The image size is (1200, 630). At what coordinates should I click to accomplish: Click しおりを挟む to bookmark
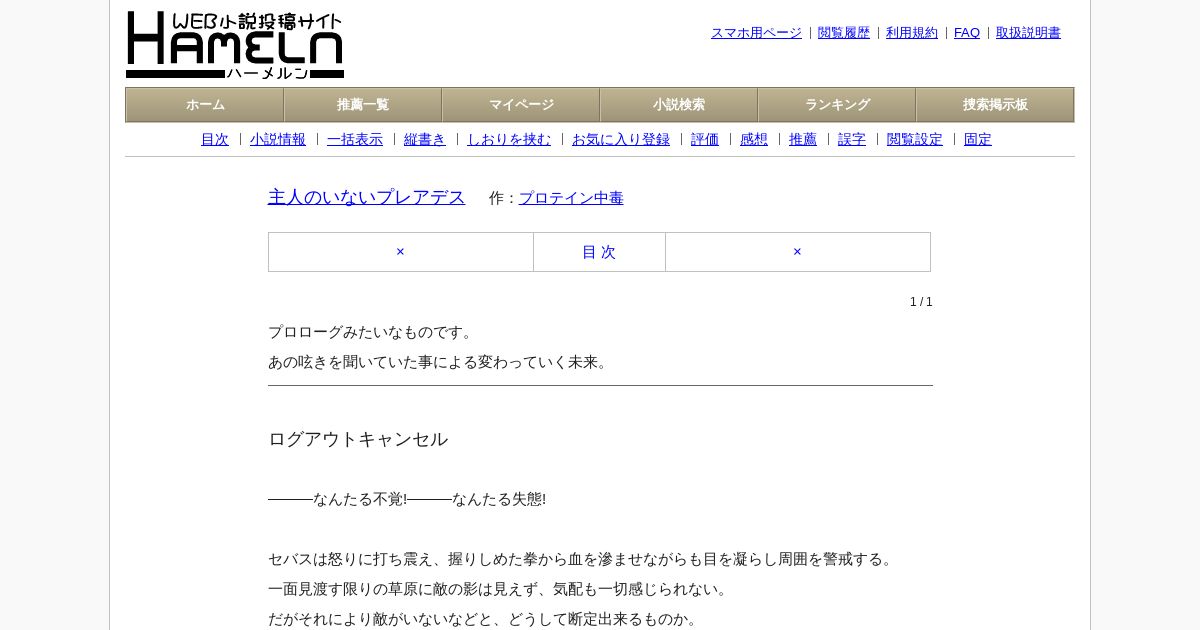(x=509, y=140)
